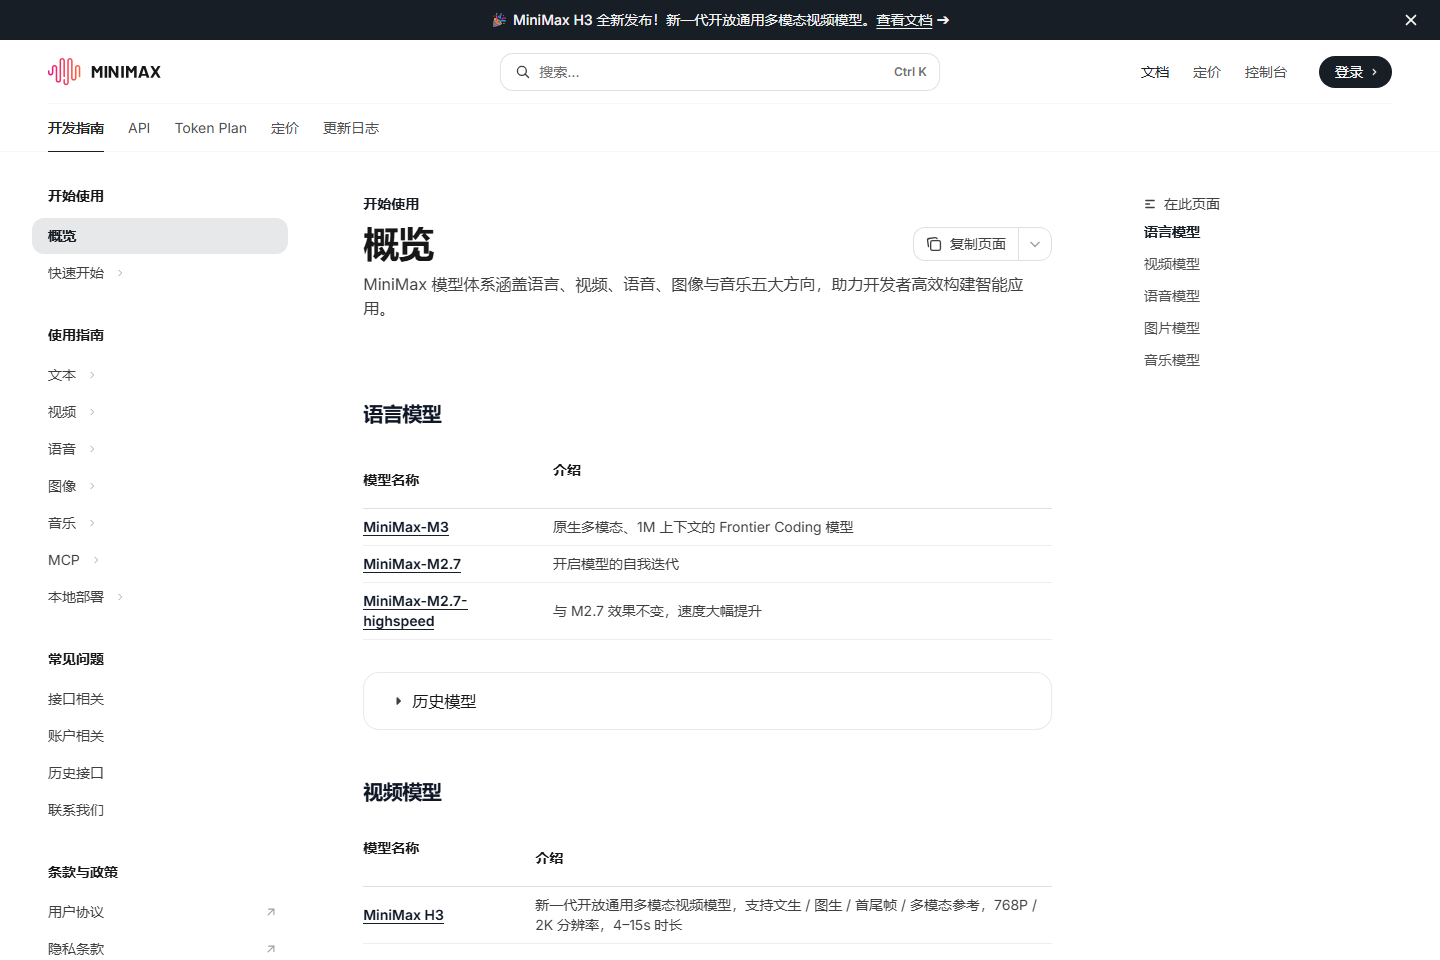
Task: Expand the 语音 guide section
Action: point(92,449)
